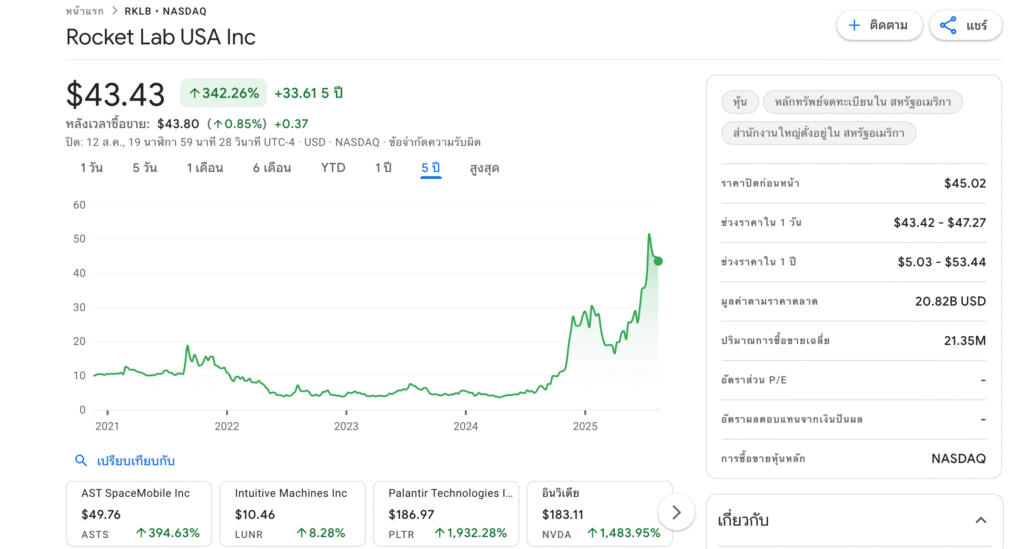Click the plus icon on the ติดตาม button
Image resolution: width=1024 pixels, height=549 pixels.
coord(854,25)
